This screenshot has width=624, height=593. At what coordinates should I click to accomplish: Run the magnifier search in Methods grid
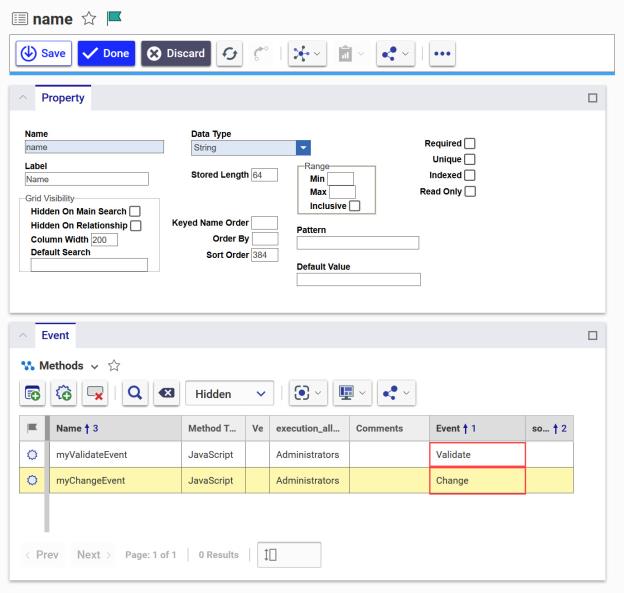point(135,393)
